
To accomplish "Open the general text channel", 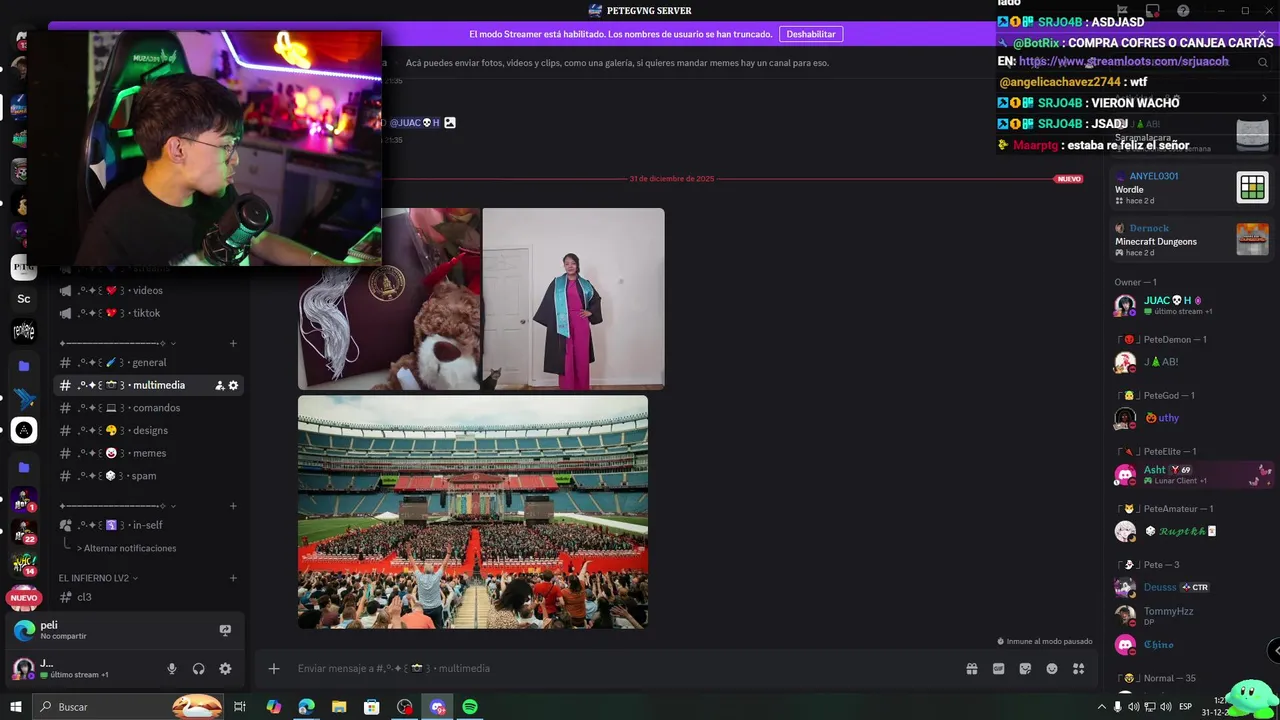I will [148, 362].
